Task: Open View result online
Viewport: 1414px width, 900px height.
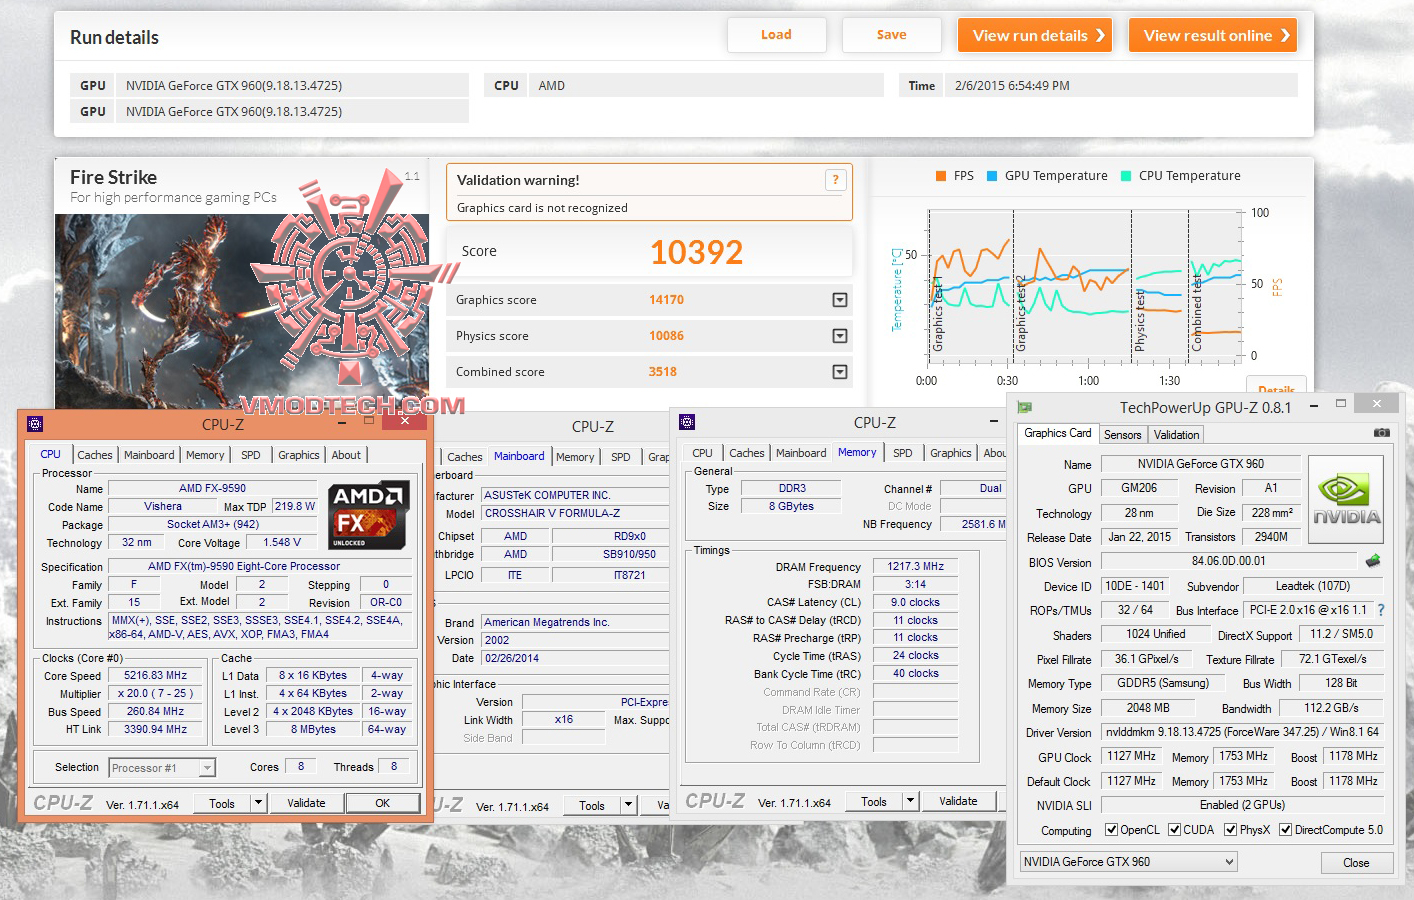Action: pos(1213,35)
